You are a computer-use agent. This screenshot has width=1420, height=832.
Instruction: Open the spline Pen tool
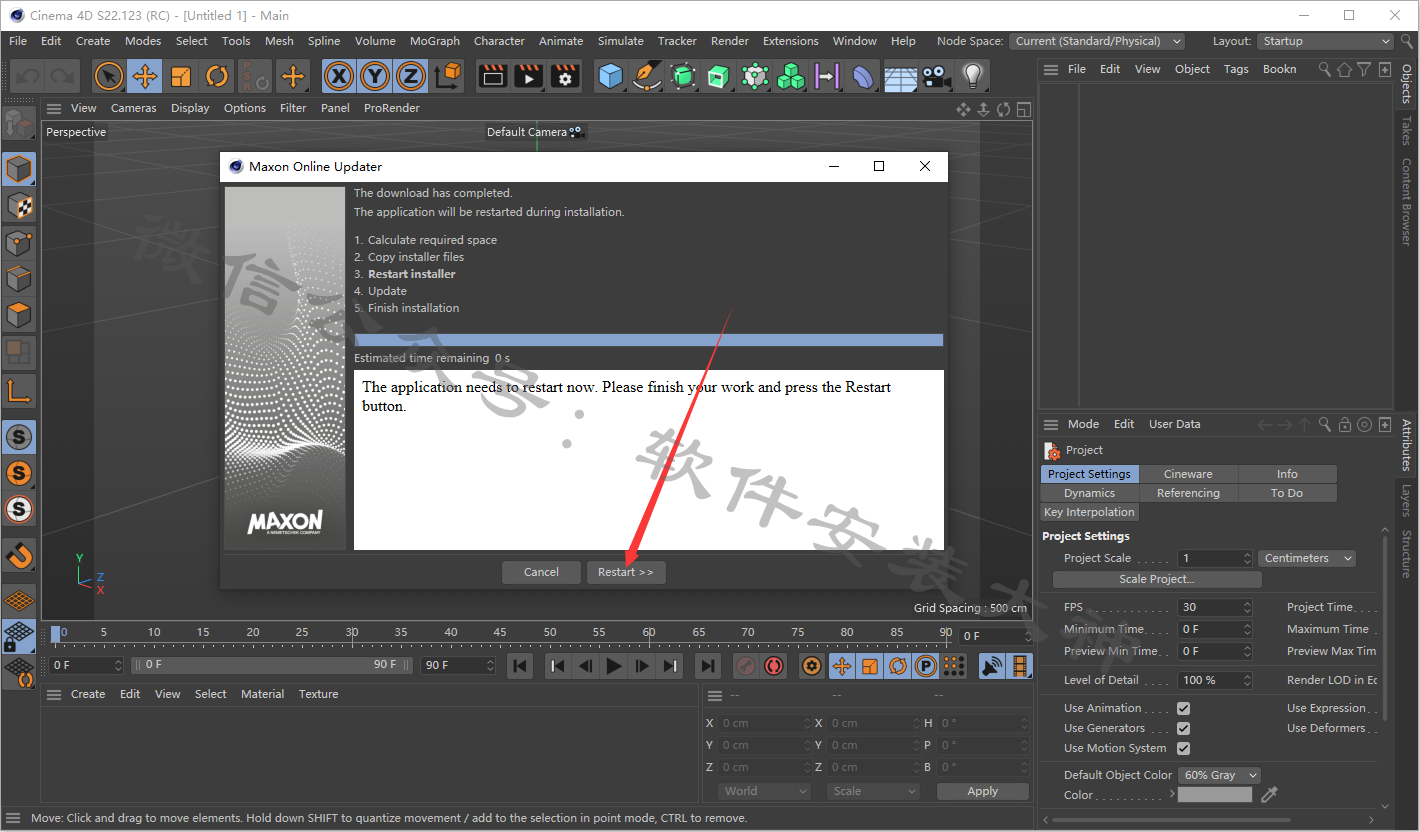(647, 76)
